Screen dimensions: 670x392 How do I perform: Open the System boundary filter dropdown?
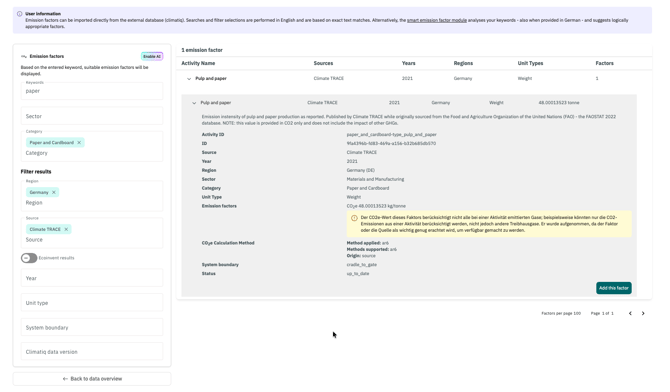(x=92, y=327)
